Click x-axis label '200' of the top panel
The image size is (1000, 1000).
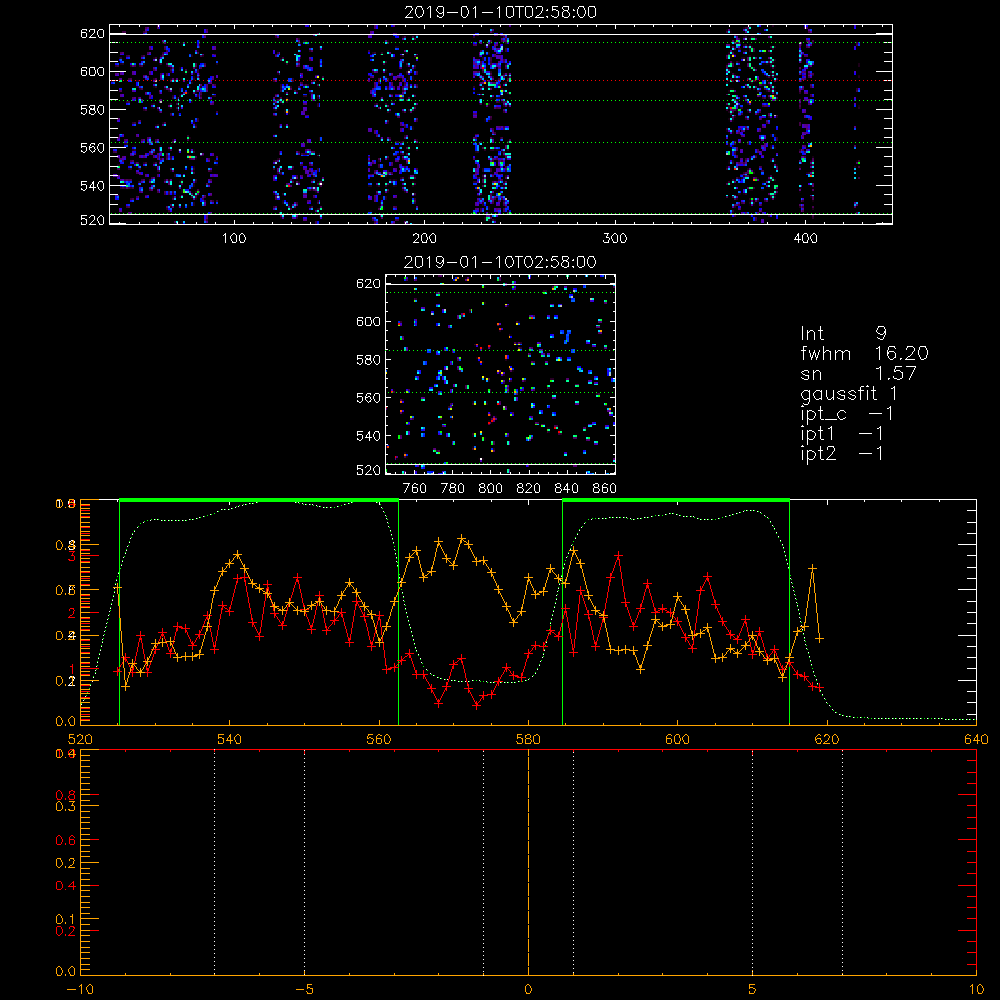424,239
